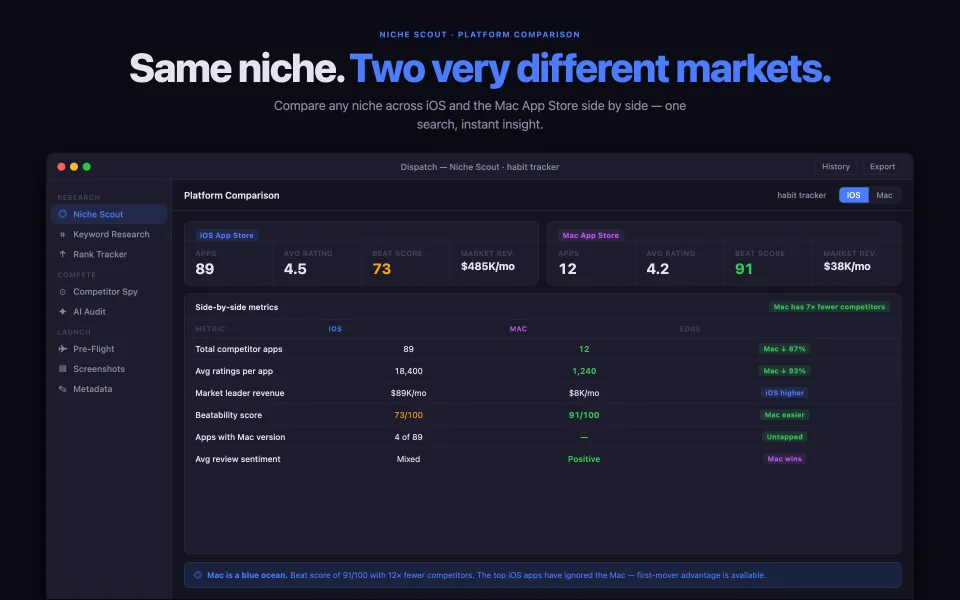This screenshot has width=960, height=600.
Task: Click the '4 of 89' apps value
Action: [x=408, y=437]
